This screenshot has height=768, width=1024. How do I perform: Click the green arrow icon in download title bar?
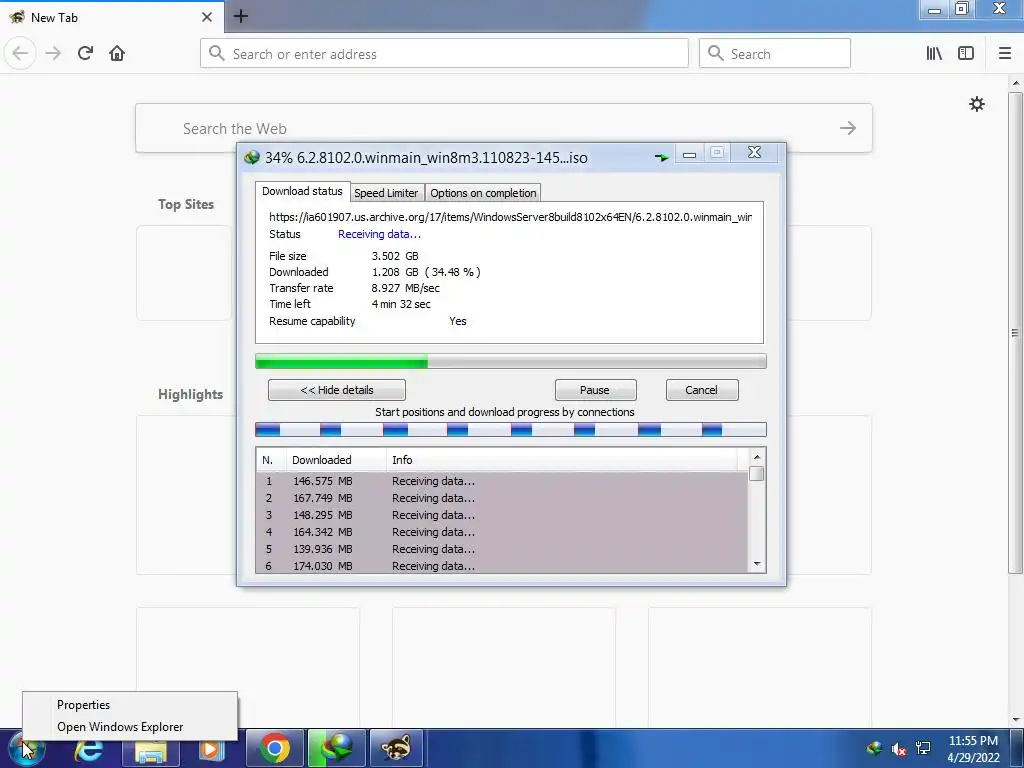[662, 157]
